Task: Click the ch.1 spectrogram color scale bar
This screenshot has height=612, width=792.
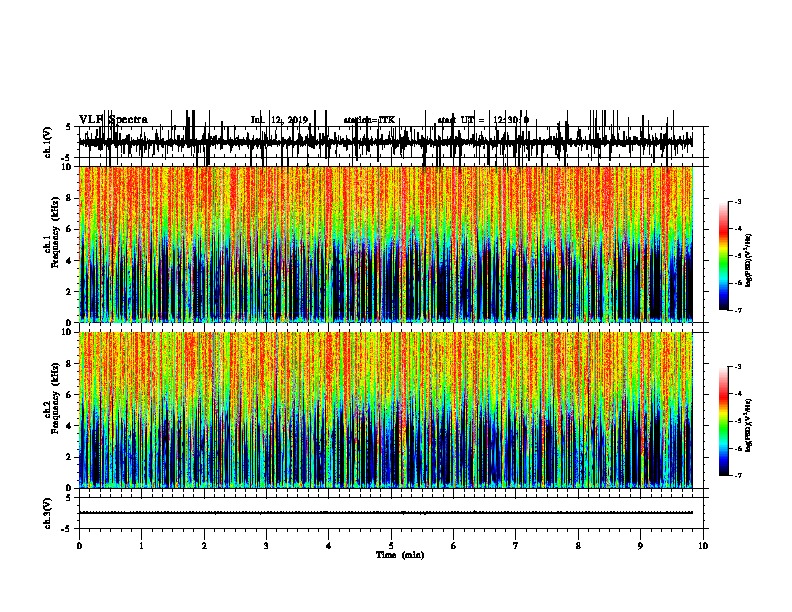Action: pos(724,256)
